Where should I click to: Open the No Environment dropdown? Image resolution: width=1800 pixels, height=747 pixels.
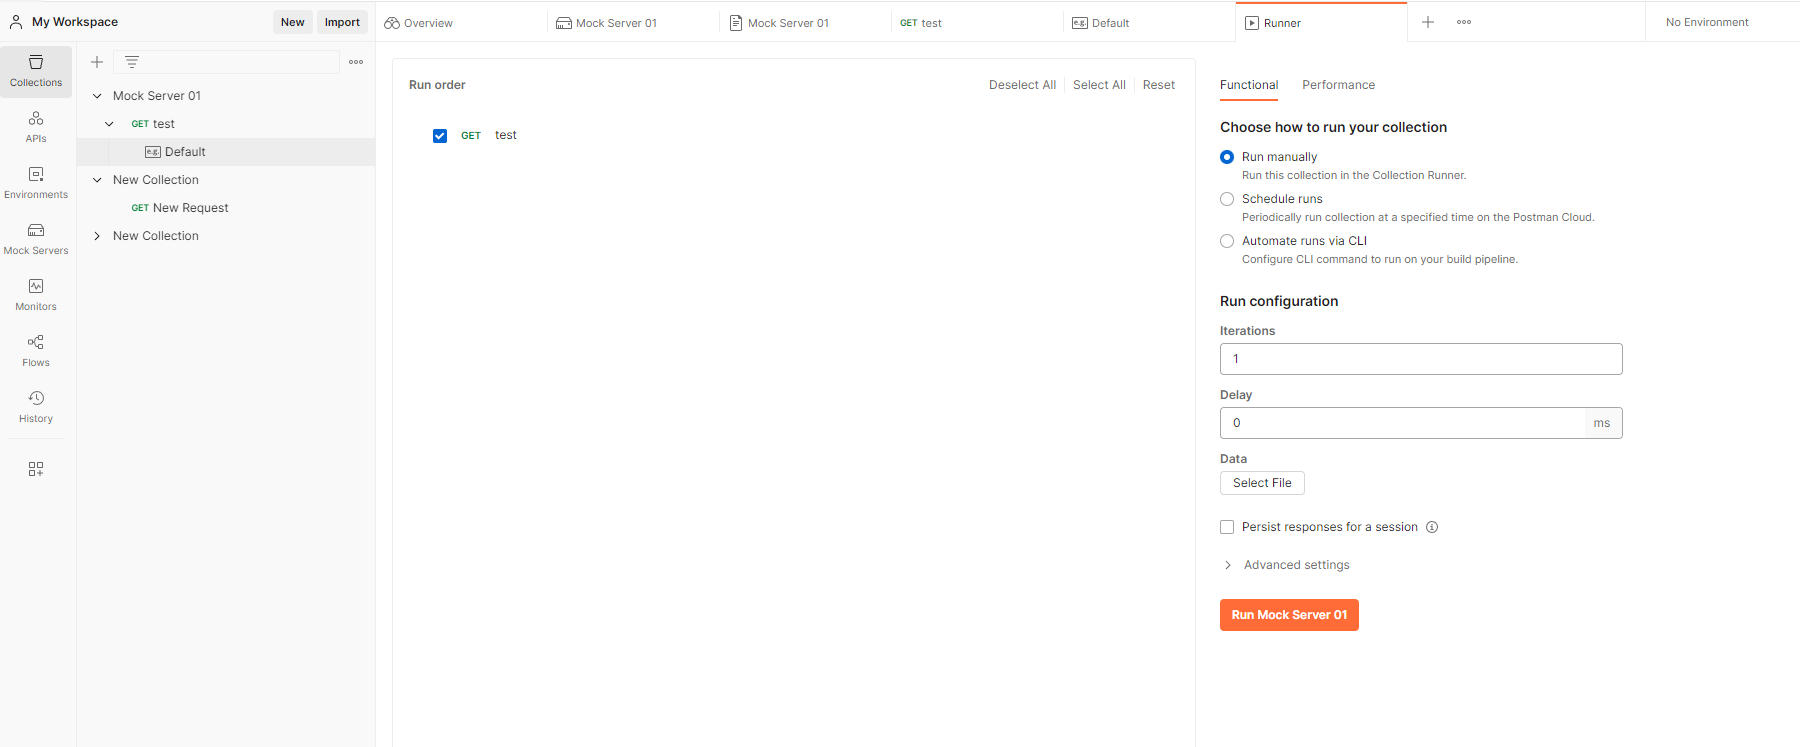click(x=1707, y=22)
